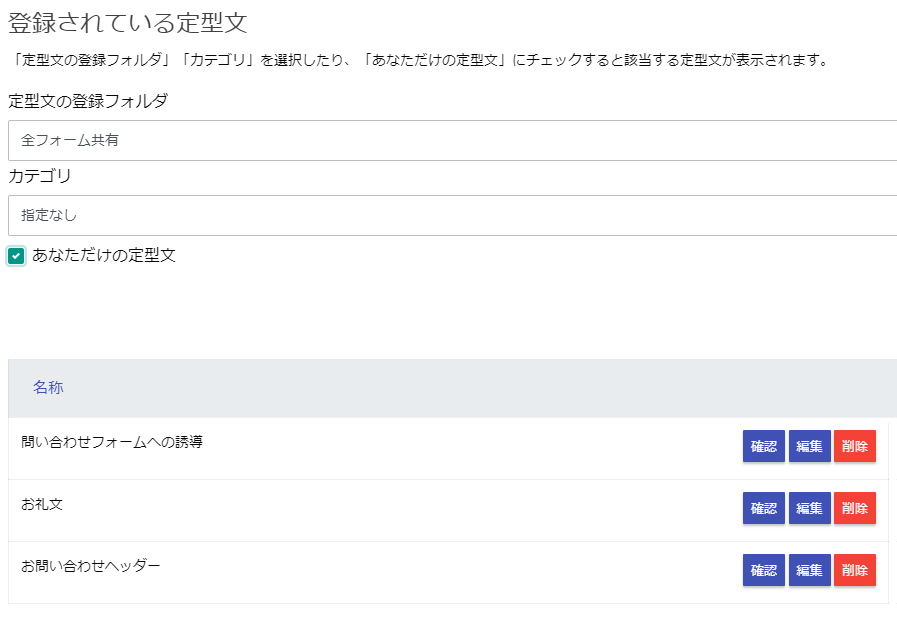Click 確認 for お問い合わせヘッダー
897x620 pixels.
tap(764, 570)
